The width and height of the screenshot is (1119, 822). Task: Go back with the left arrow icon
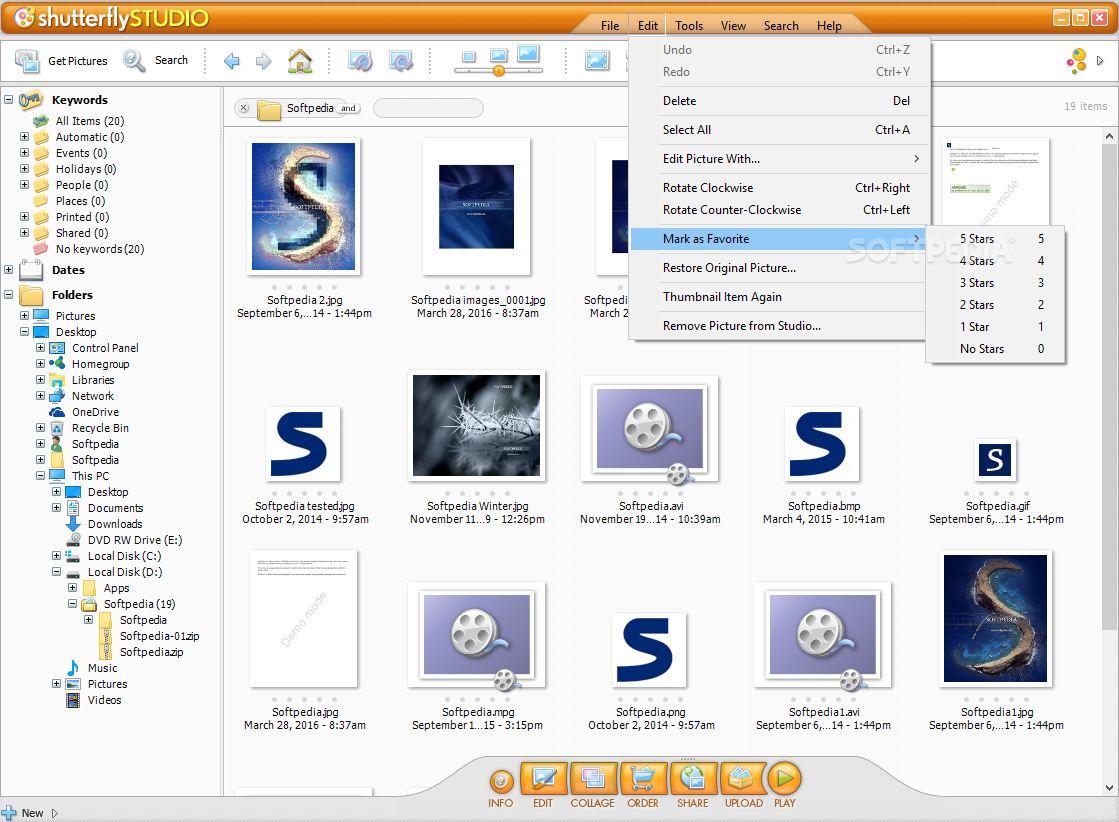click(231, 61)
